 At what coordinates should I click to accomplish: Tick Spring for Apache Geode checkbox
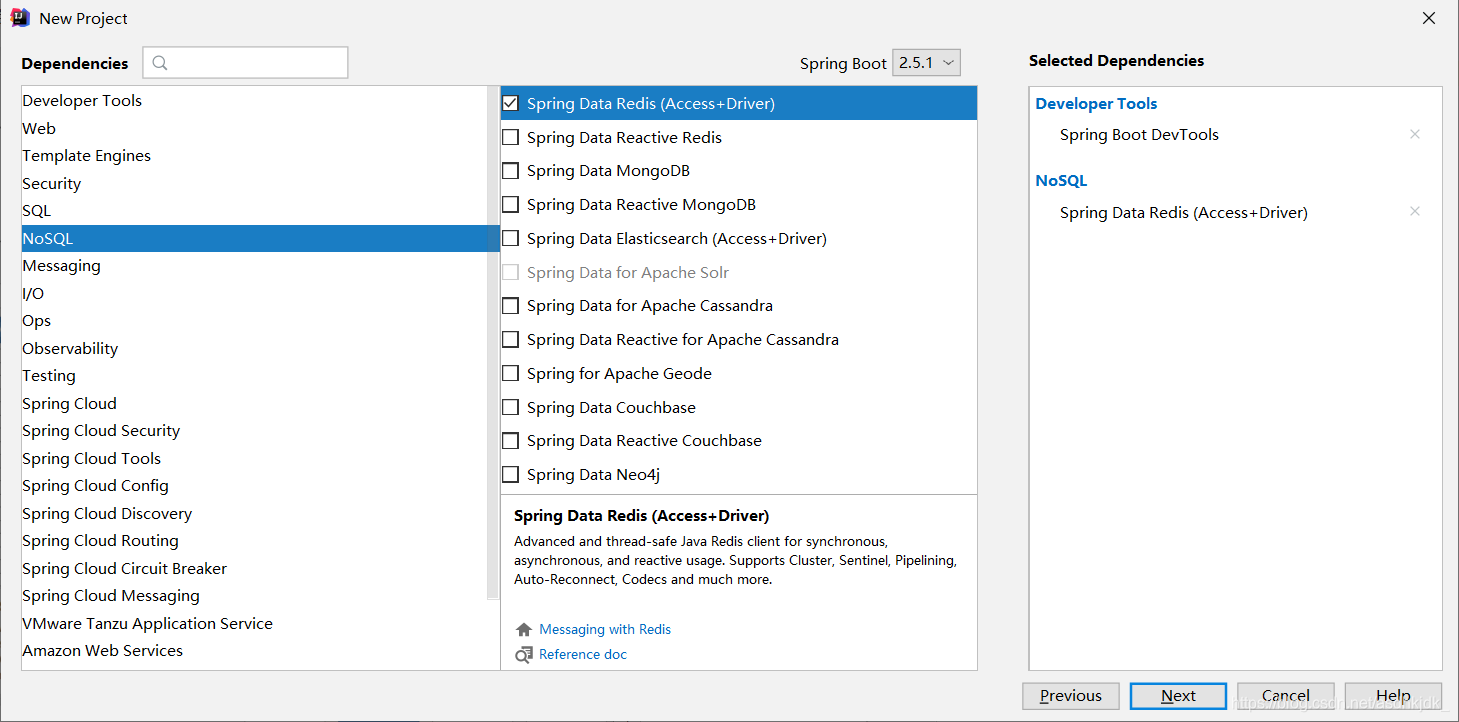coord(511,373)
